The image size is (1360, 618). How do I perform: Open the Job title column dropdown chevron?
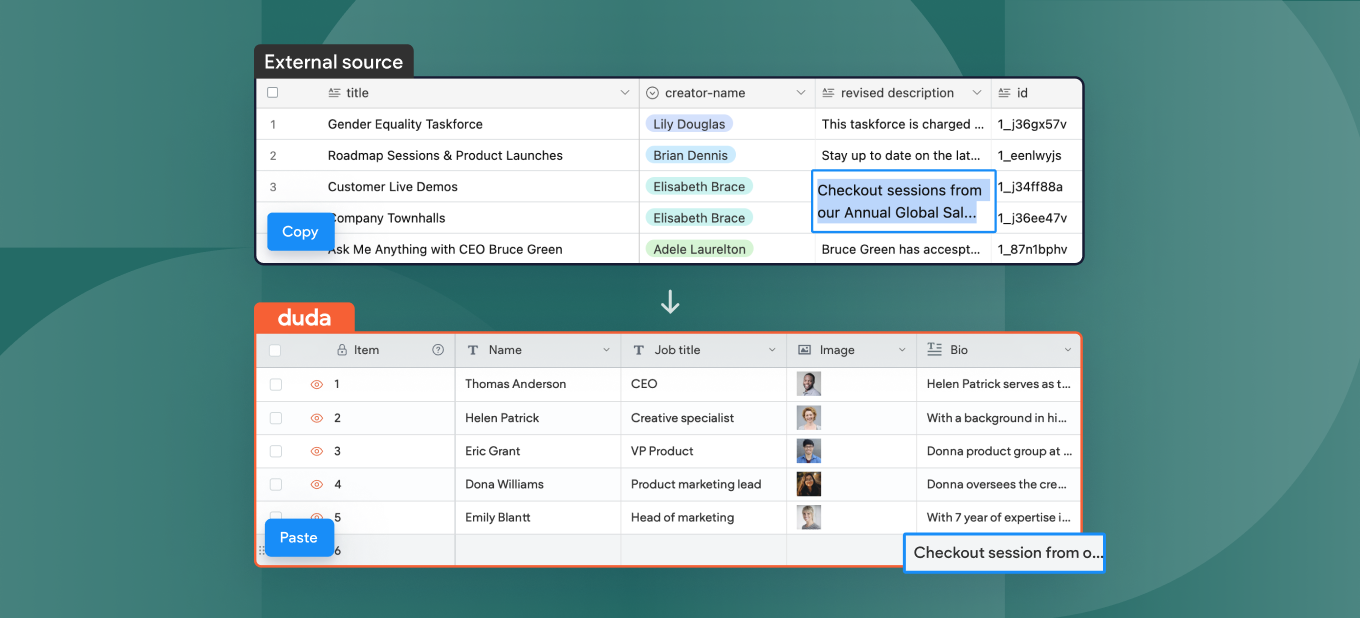(772, 350)
